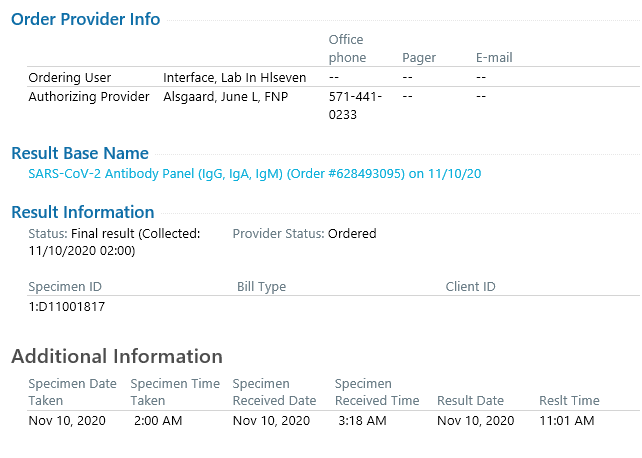Select the Additional Information heading
This screenshot has height=458, width=642.
click(x=117, y=356)
